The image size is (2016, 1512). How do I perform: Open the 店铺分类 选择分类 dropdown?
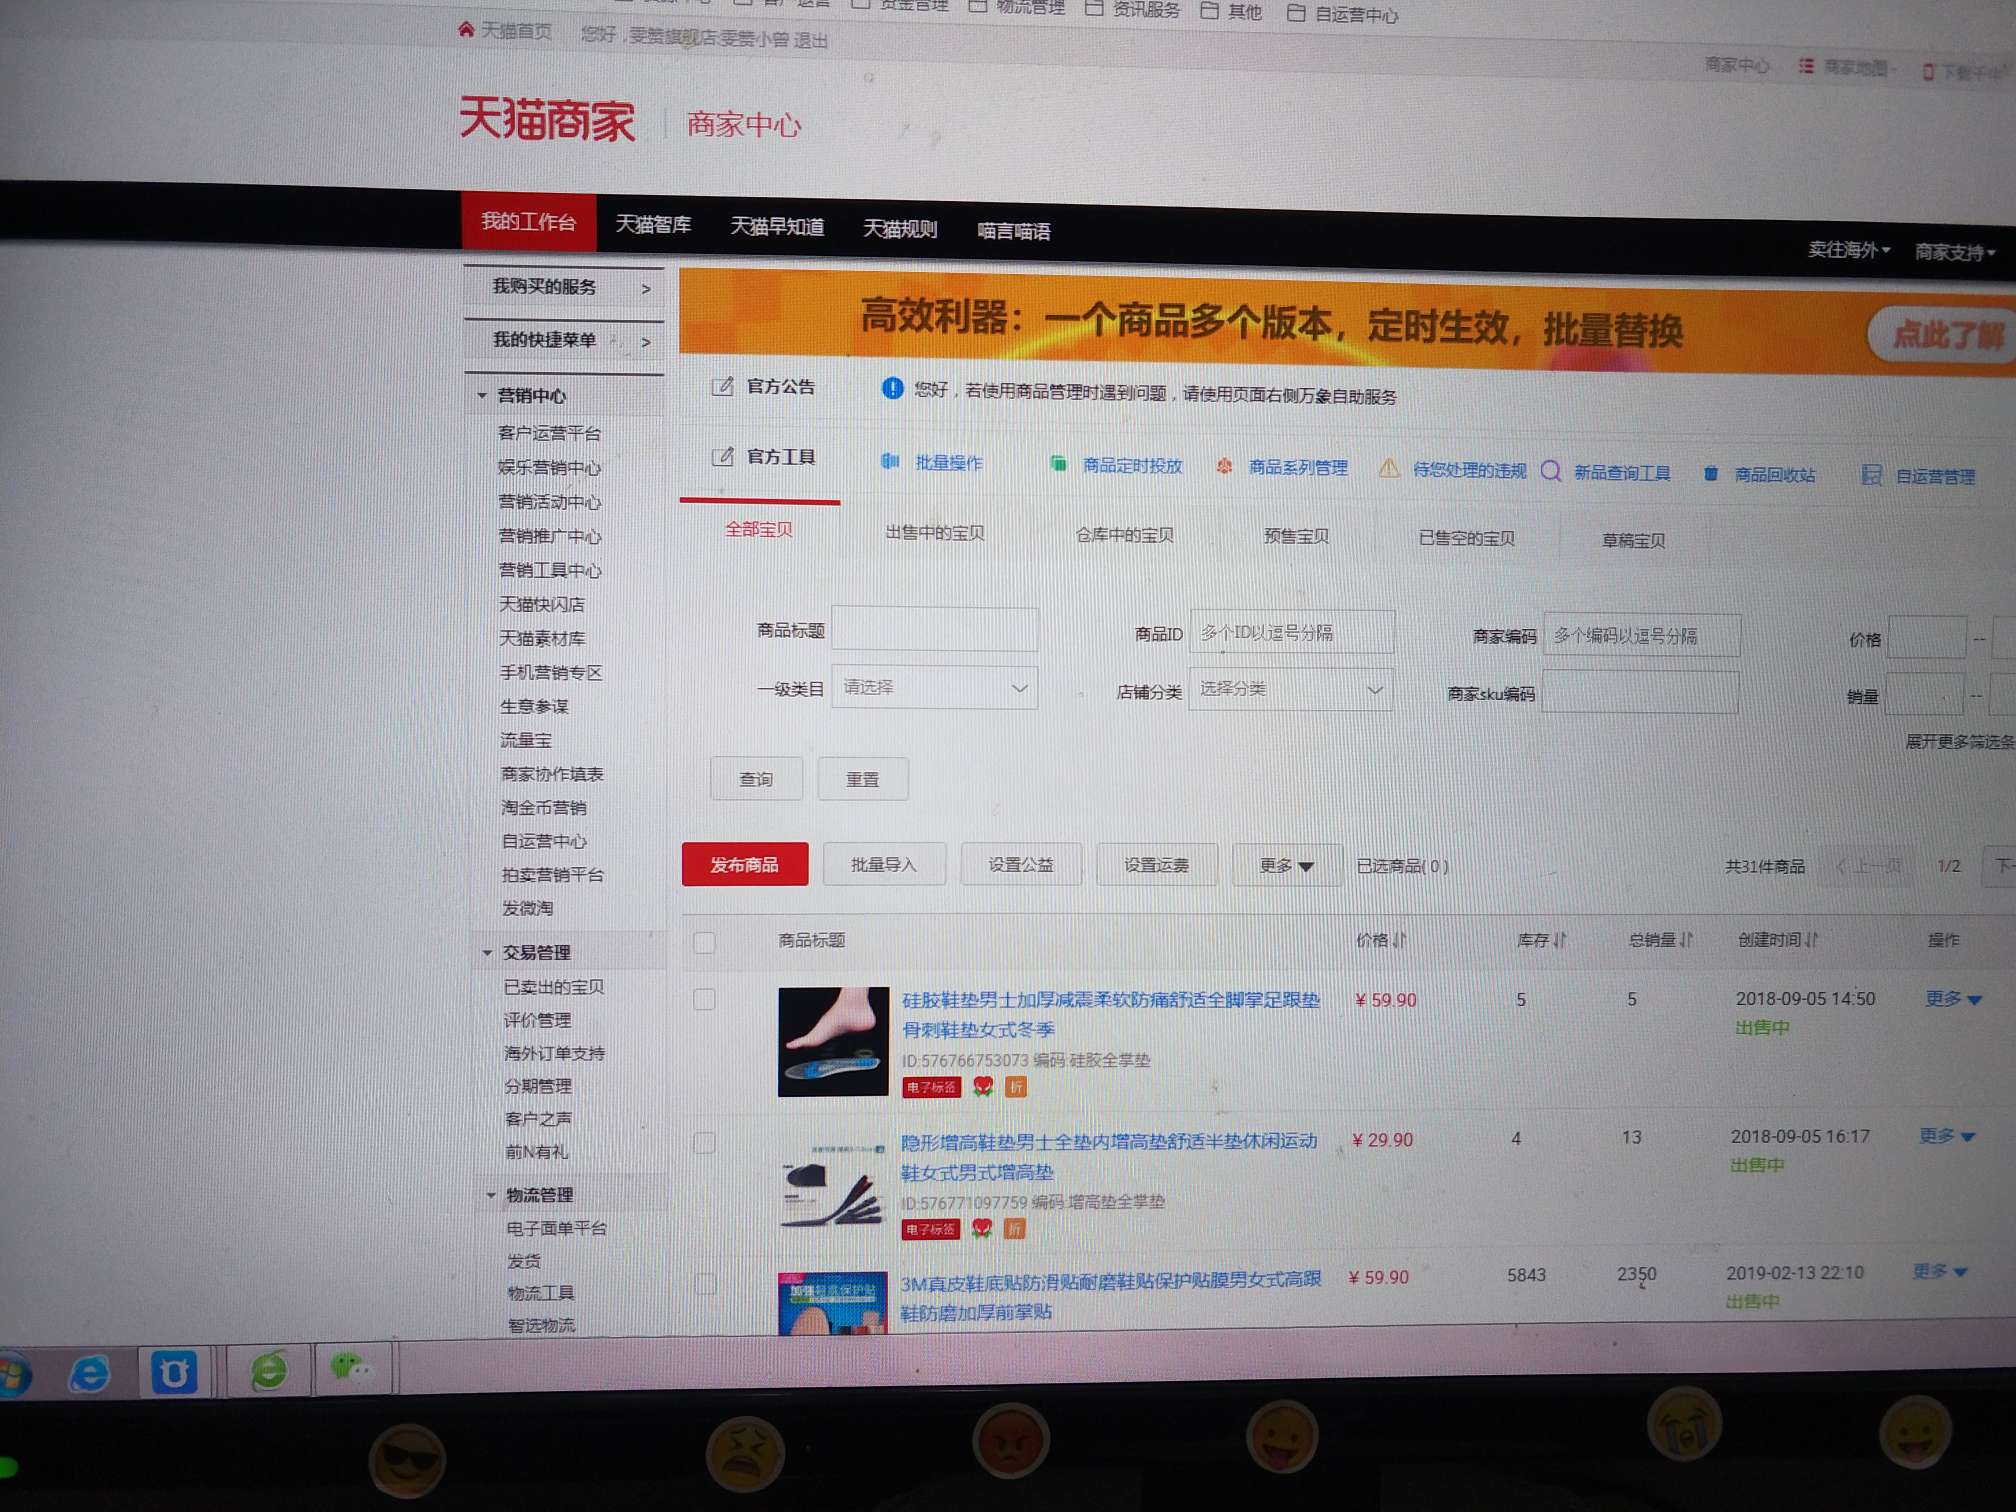click(x=1291, y=690)
